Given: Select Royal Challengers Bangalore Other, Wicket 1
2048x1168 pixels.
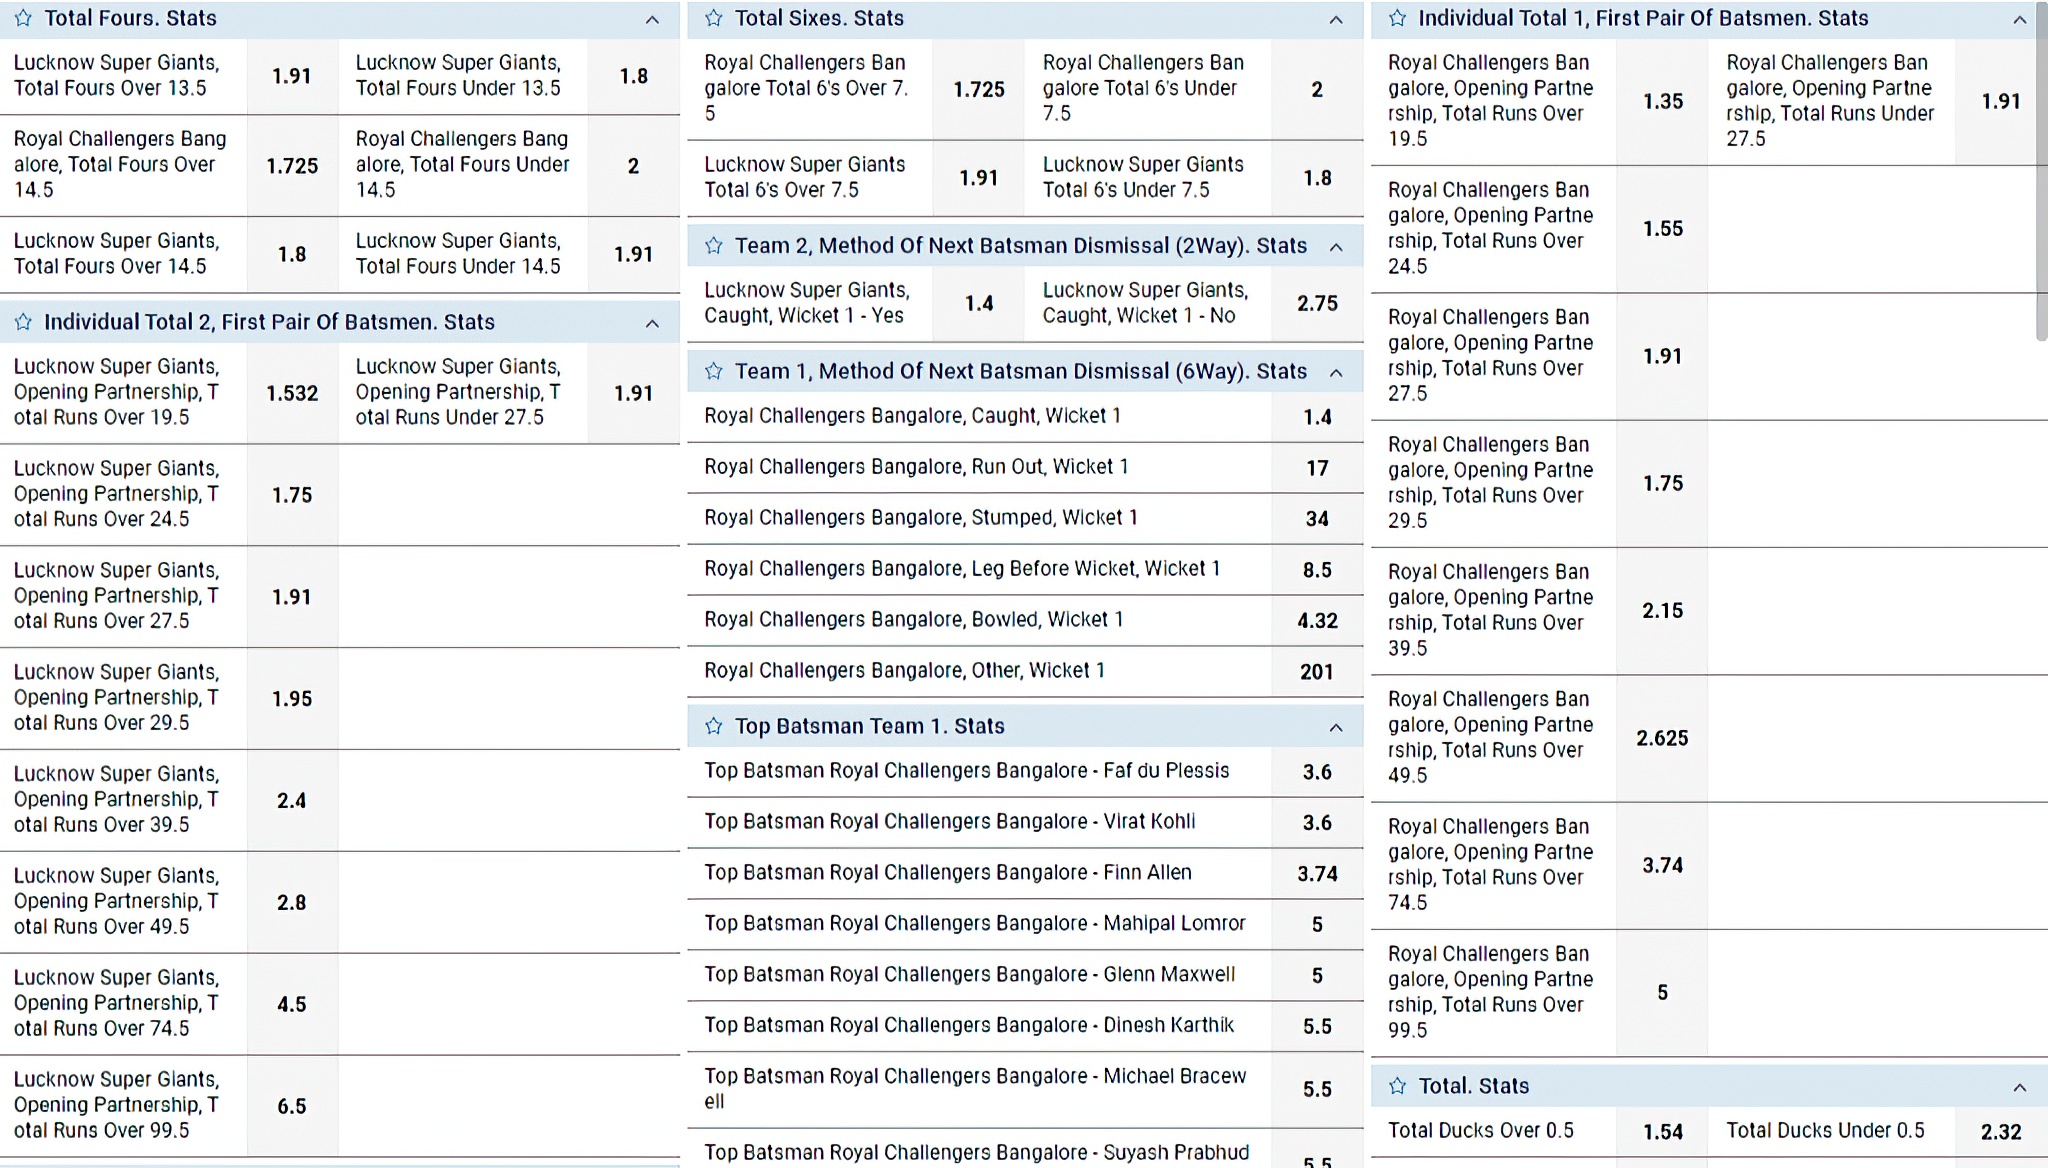Looking at the screenshot, I should pos(1317,672).
